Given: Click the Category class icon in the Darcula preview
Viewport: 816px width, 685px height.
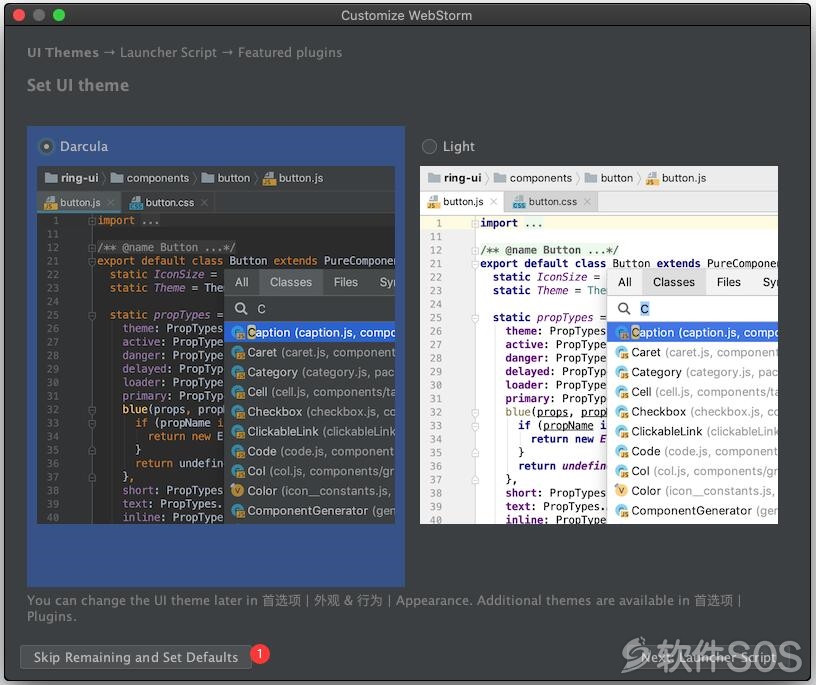Looking at the screenshot, I should (238, 372).
